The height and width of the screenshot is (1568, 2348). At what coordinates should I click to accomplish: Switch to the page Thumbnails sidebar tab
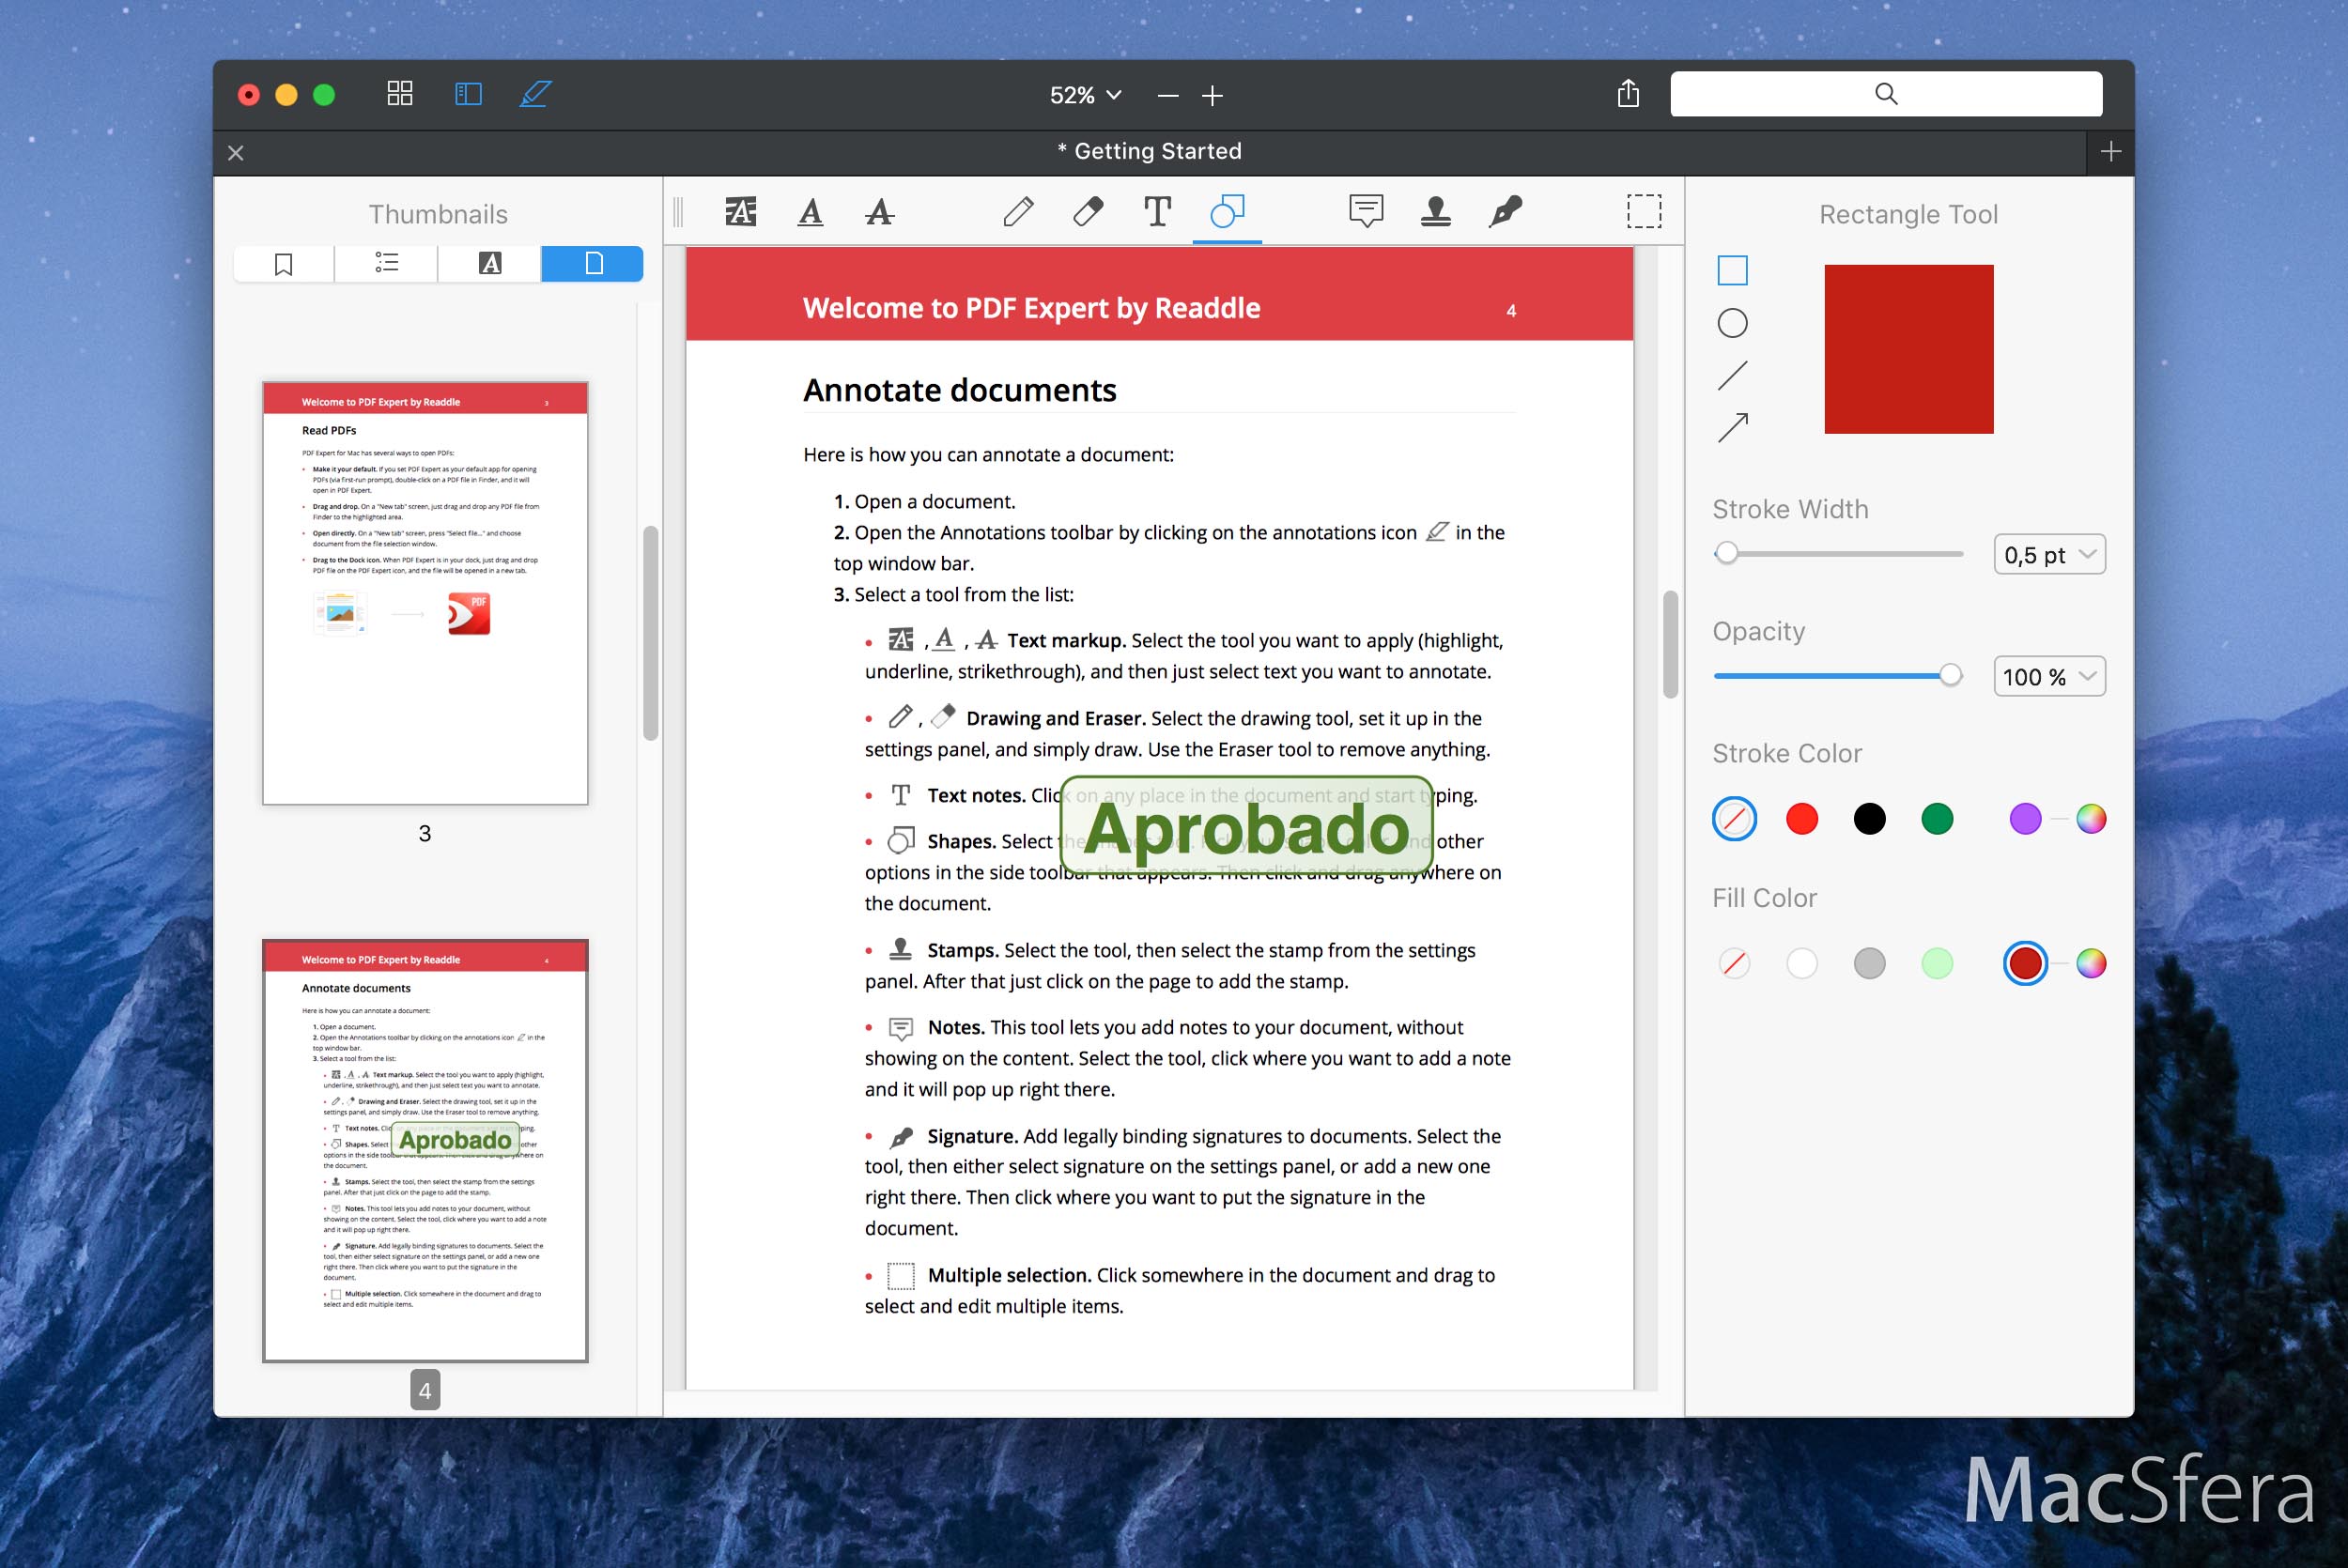[593, 264]
